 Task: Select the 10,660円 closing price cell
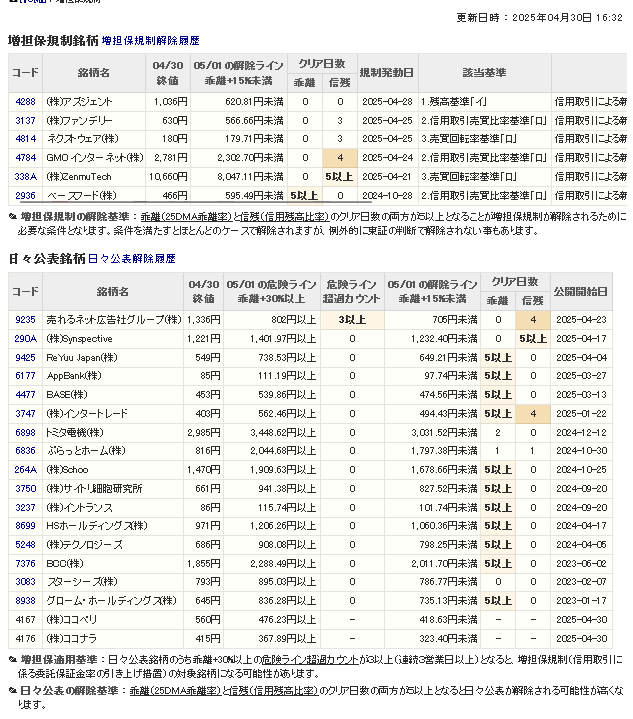168,177
